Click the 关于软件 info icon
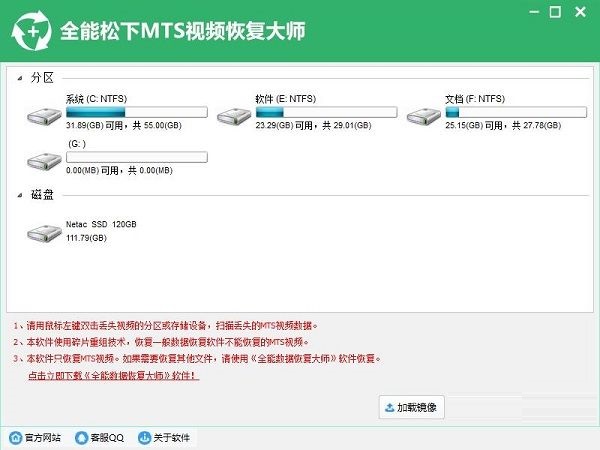The height and width of the screenshot is (450, 600). (144, 437)
